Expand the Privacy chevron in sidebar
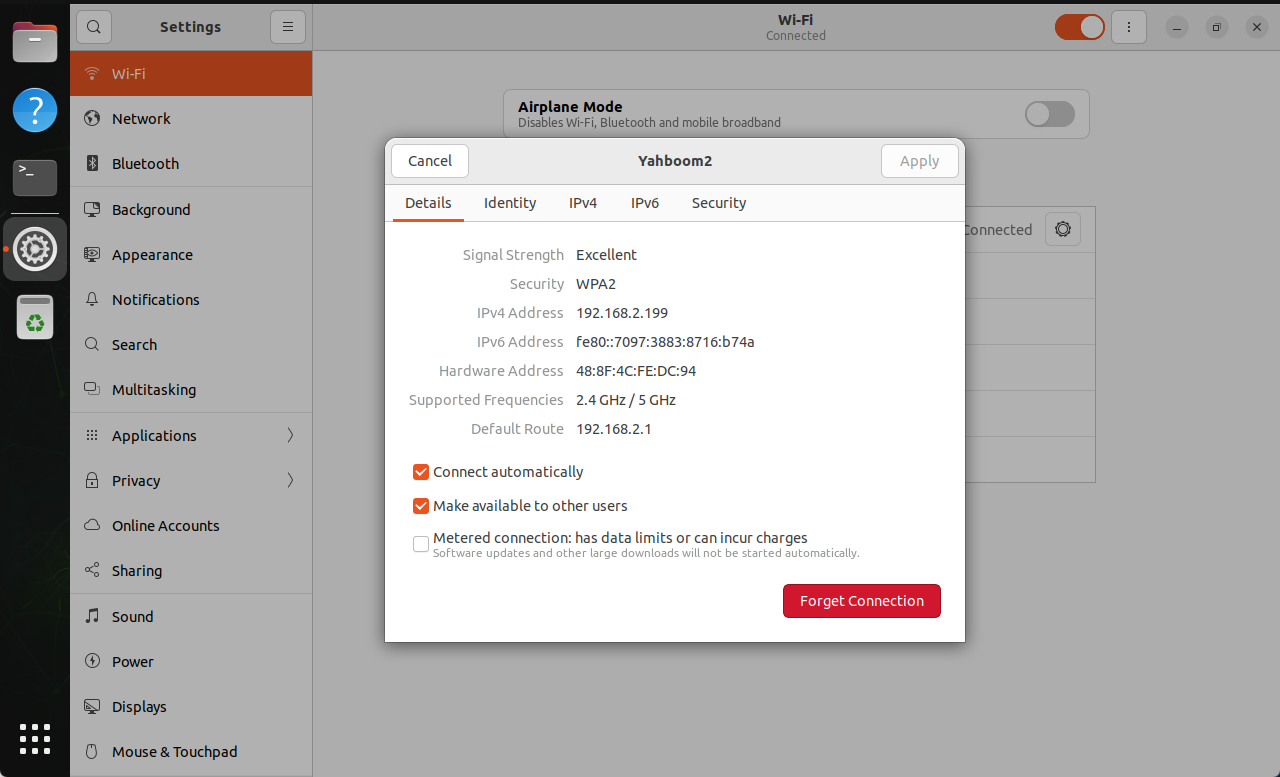The image size is (1280, 777). [291, 480]
